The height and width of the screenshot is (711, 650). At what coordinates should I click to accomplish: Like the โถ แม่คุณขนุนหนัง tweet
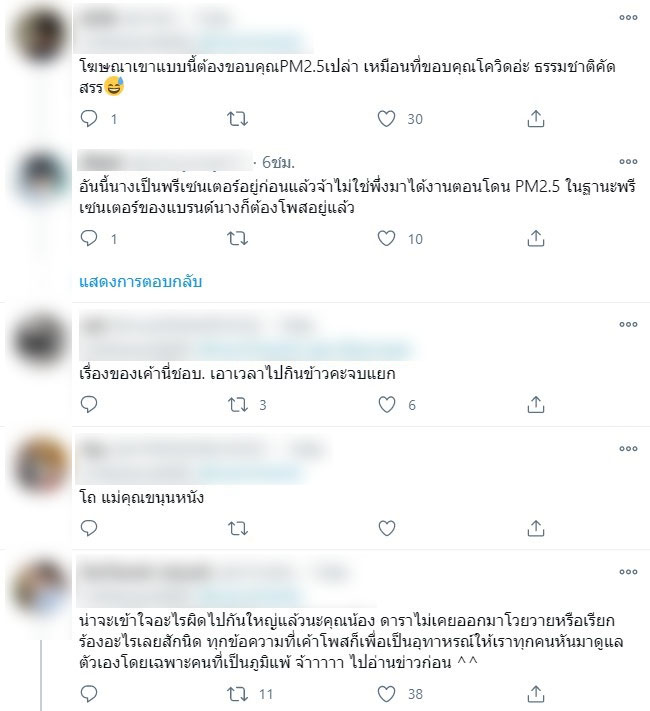pyautogui.click(x=387, y=528)
